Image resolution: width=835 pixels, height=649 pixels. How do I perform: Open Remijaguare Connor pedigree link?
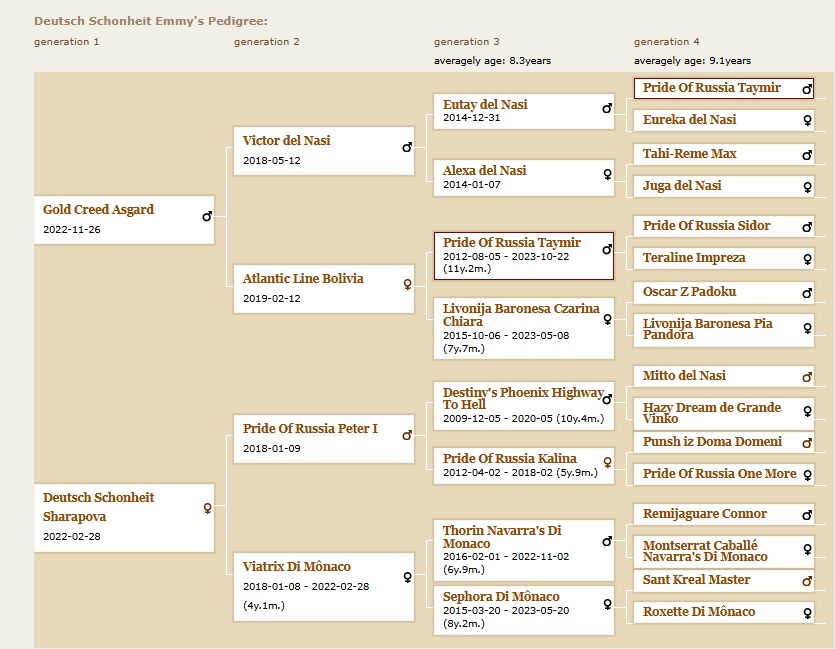pos(705,514)
